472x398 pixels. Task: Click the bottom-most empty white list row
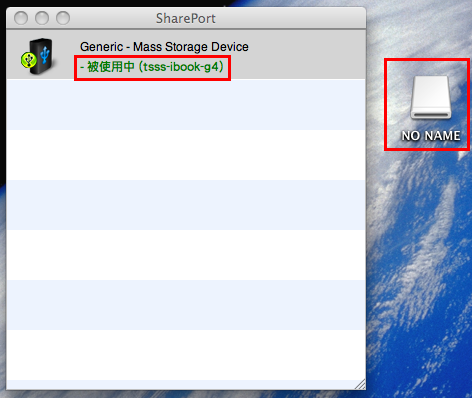click(x=186, y=355)
